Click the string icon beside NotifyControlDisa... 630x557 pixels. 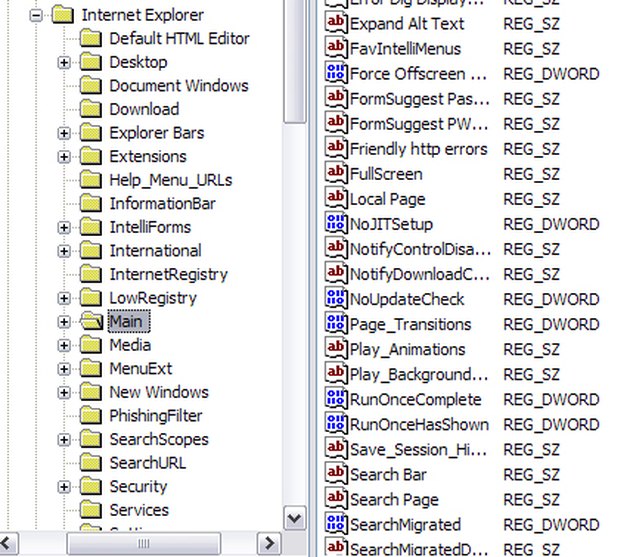[335, 249]
